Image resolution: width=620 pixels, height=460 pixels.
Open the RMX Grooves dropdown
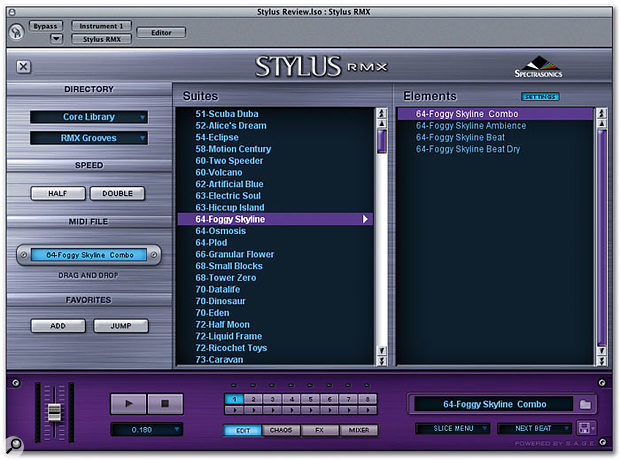pyautogui.click(x=89, y=138)
